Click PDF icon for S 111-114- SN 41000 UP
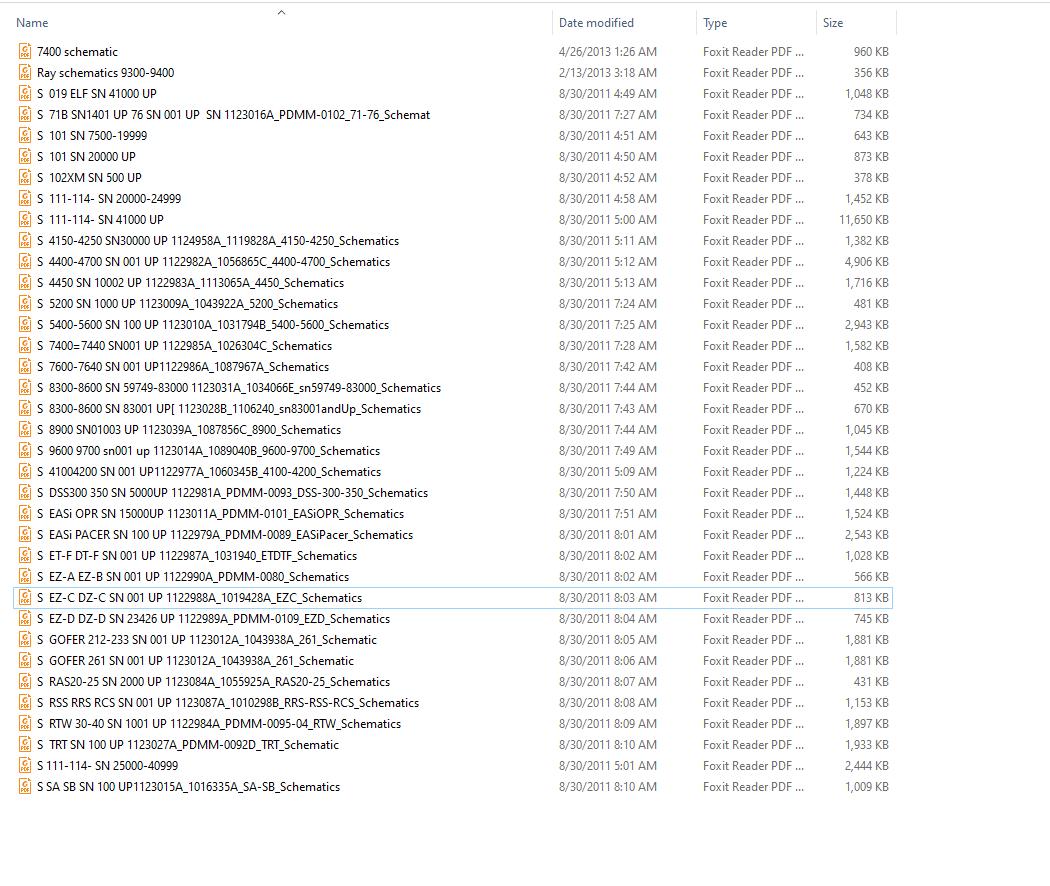Viewport: 1050px width, 886px height. click(x=25, y=220)
